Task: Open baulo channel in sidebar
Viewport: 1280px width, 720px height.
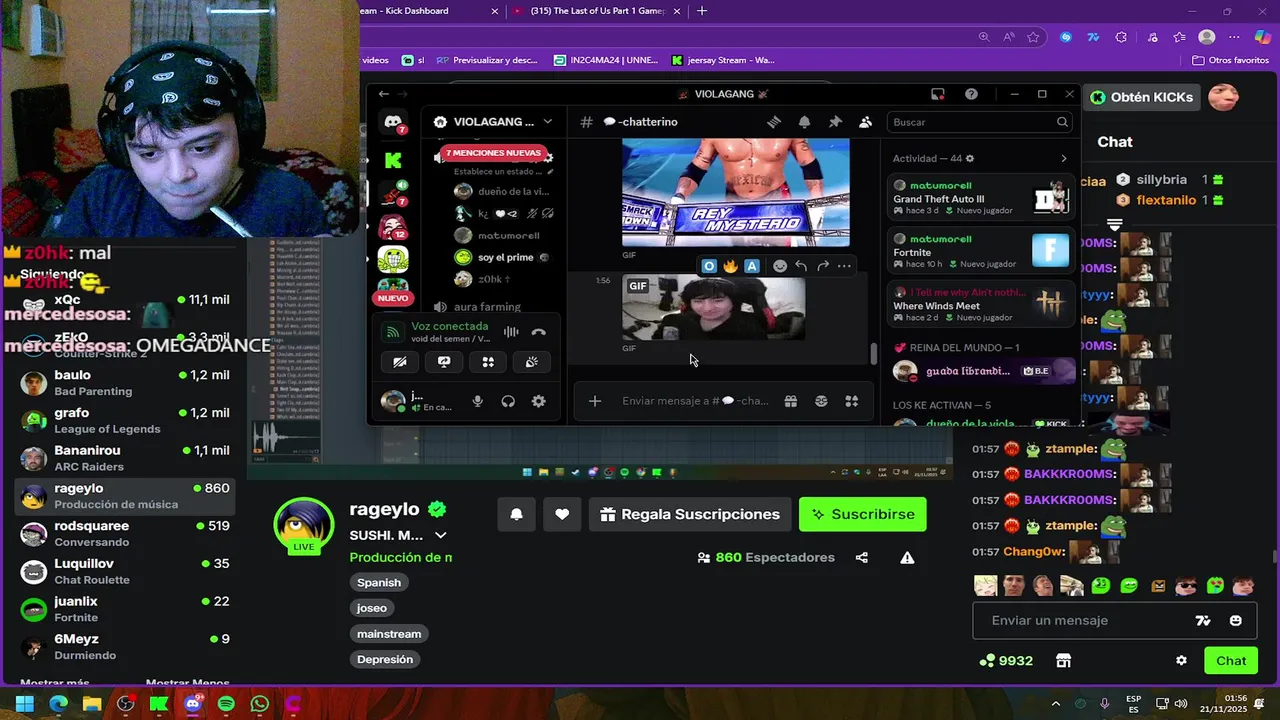Action: (125, 383)
